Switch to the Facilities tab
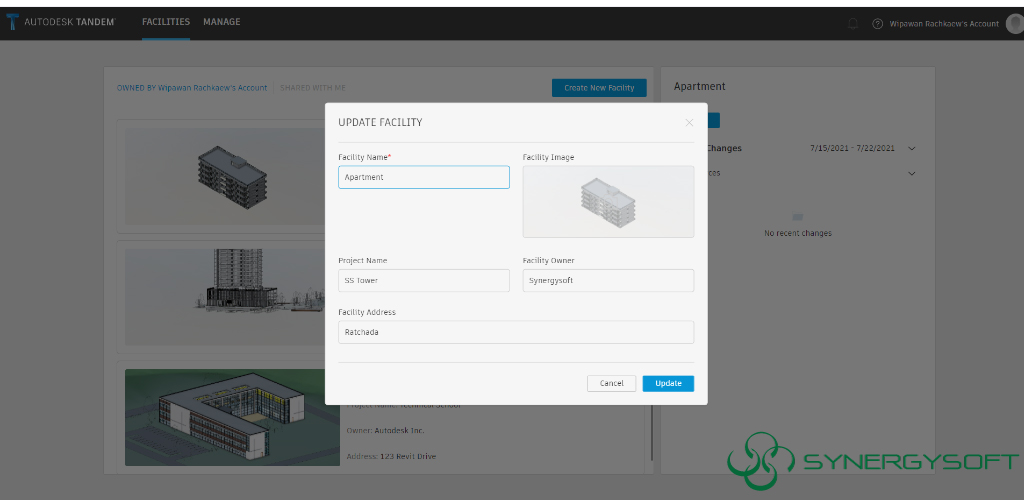The height and width of the screenshot is (501, 1024). tap(166, 22)
